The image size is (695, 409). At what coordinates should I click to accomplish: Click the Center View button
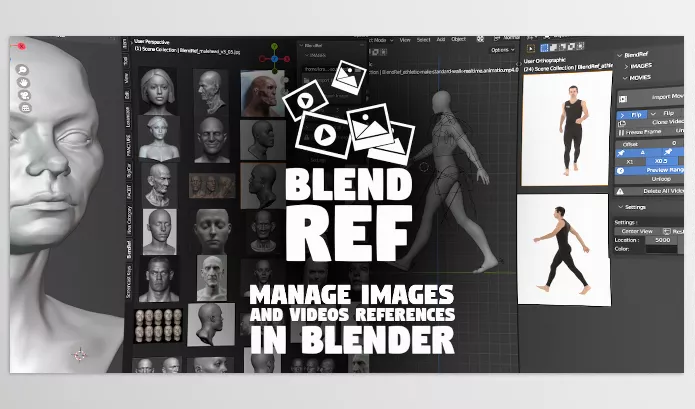[x=637, y=231]
